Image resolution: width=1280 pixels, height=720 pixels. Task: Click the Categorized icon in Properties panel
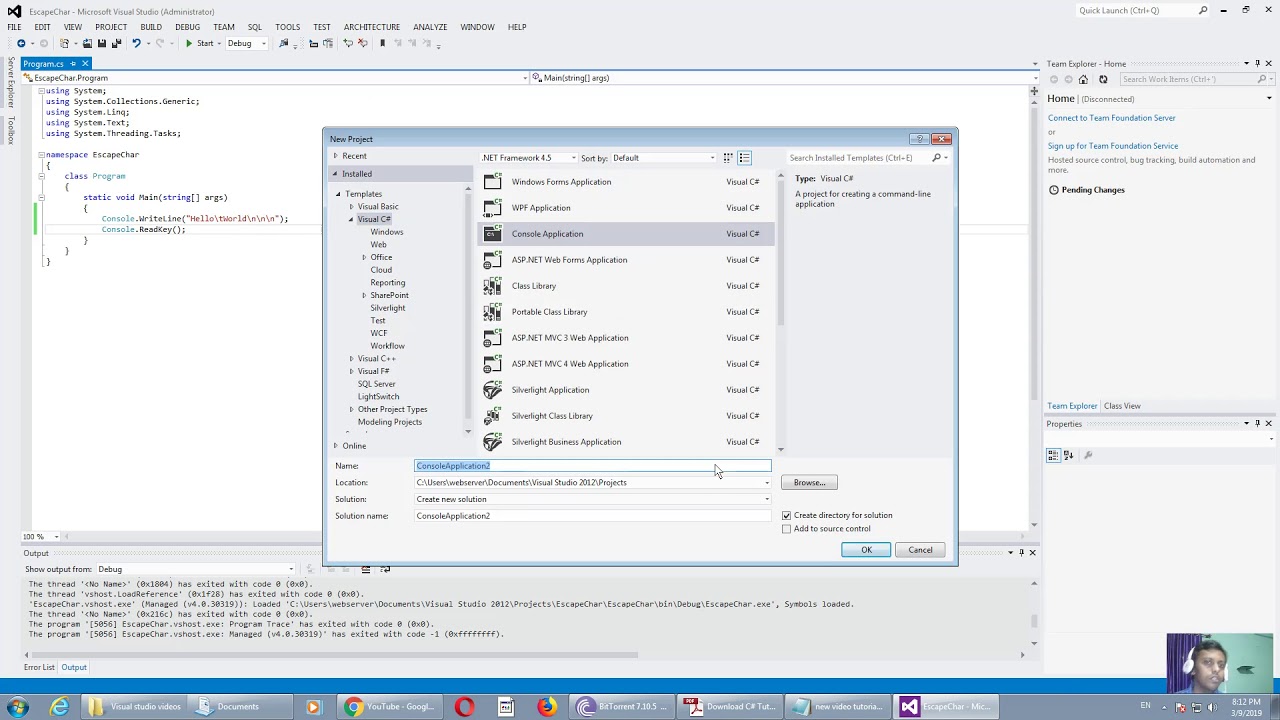click(1054, 456)
